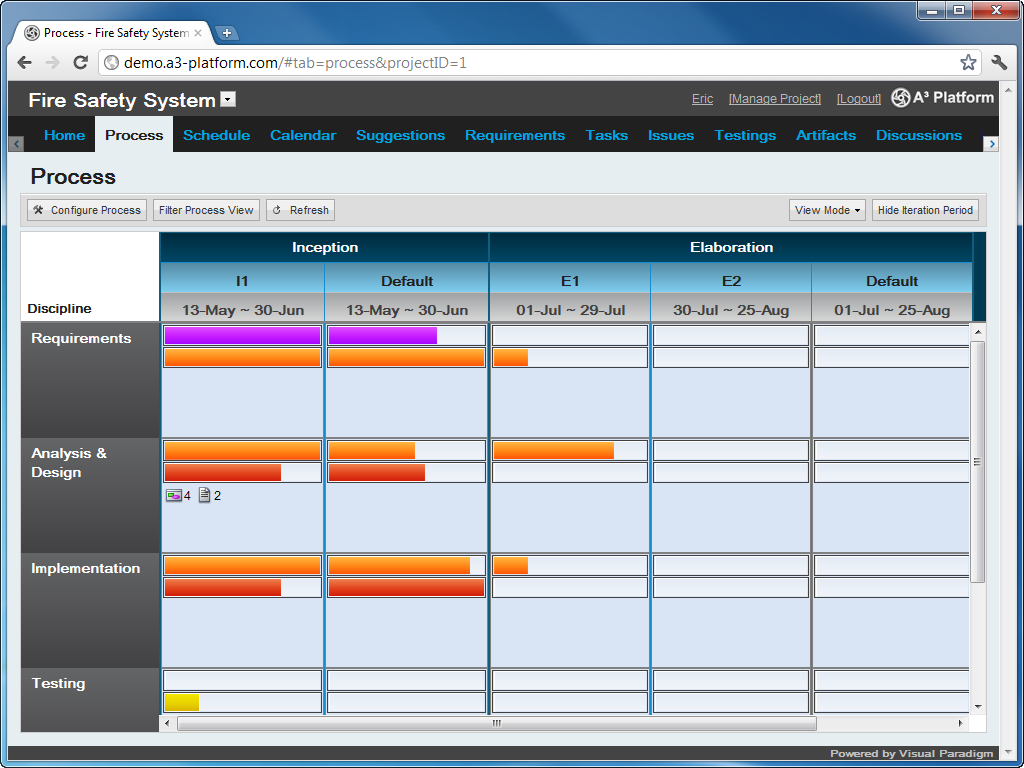
Task: Click the Filter Process View button
Action: pos(206,210)
